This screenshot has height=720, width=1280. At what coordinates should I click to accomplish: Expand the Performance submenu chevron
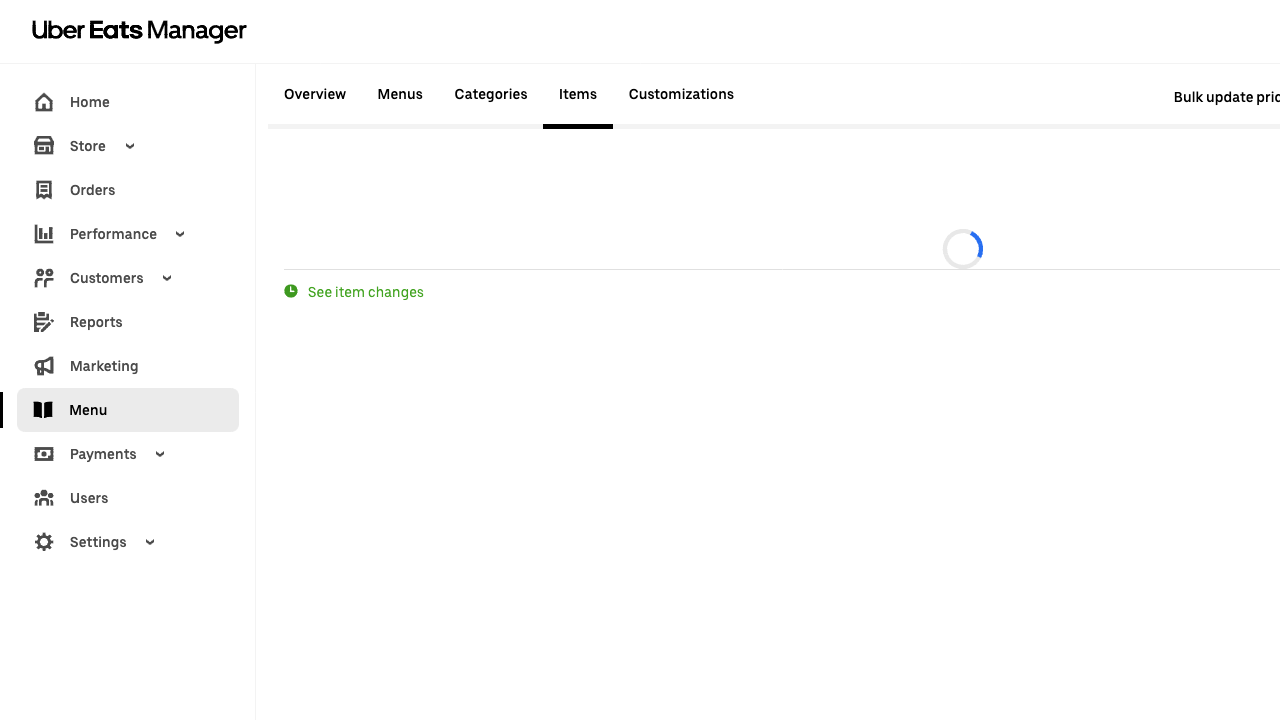pos(180,234)
